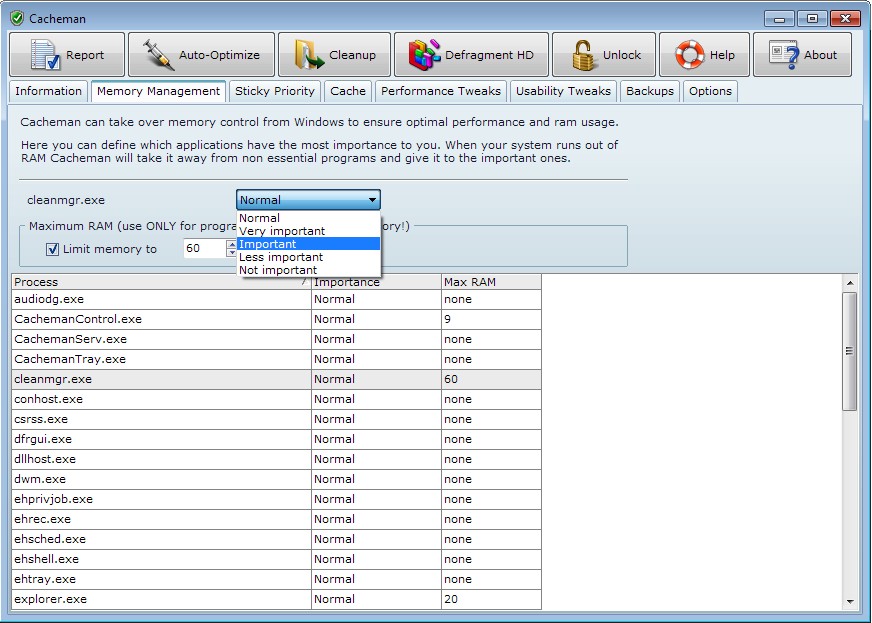Minimize the Cacheman window

click(779, 19)
